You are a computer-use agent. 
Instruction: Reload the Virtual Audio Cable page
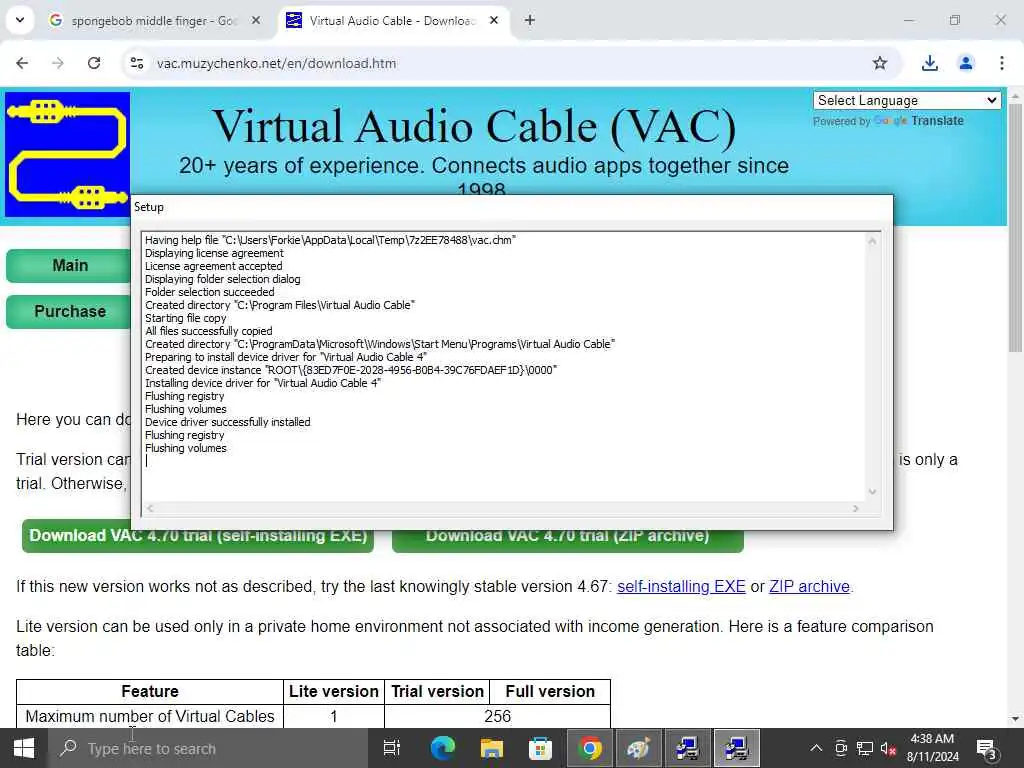(94, 63)
